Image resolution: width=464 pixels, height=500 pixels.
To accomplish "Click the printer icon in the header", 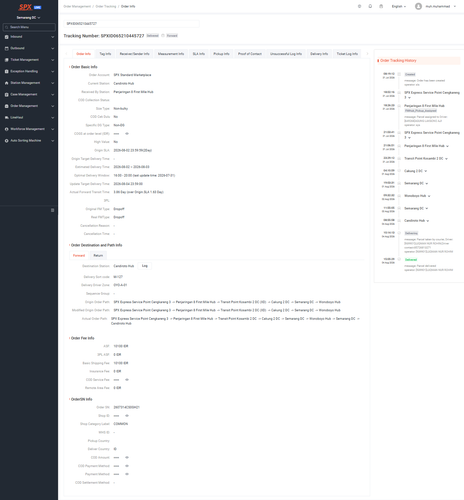I will [381, 6].
